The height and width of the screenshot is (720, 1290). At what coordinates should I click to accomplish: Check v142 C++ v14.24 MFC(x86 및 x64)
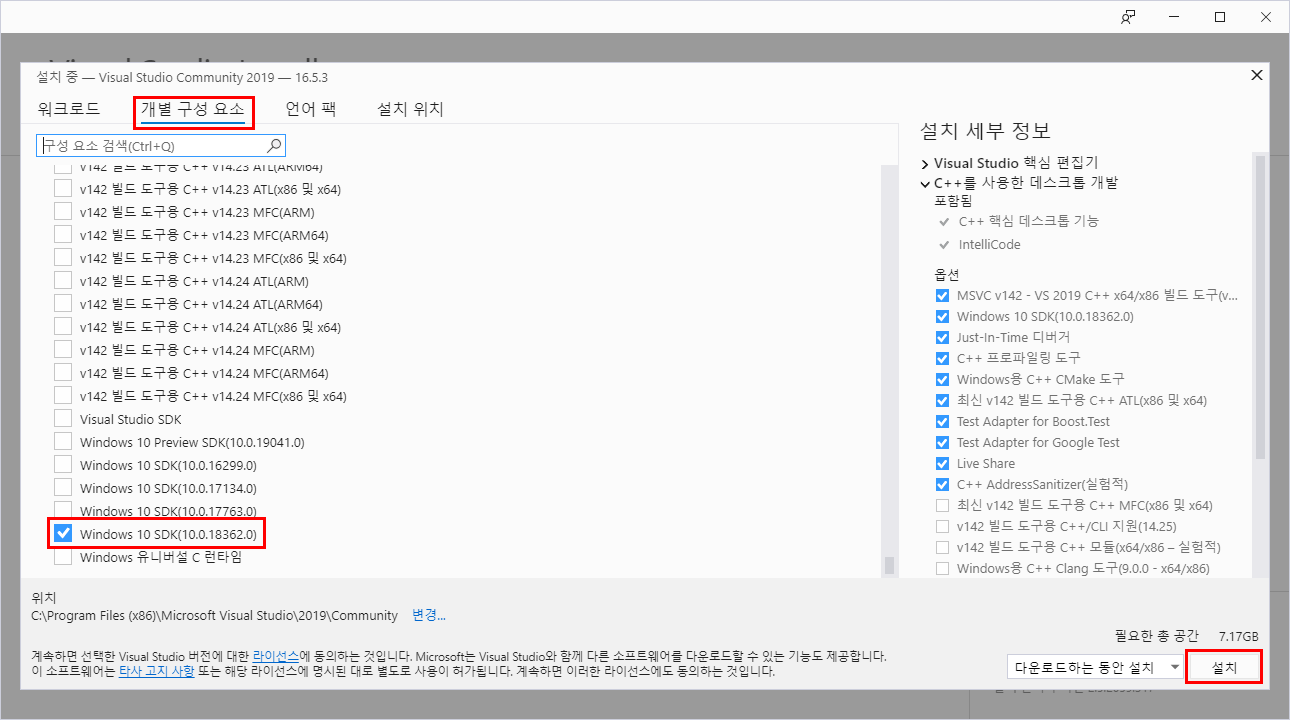63,396
